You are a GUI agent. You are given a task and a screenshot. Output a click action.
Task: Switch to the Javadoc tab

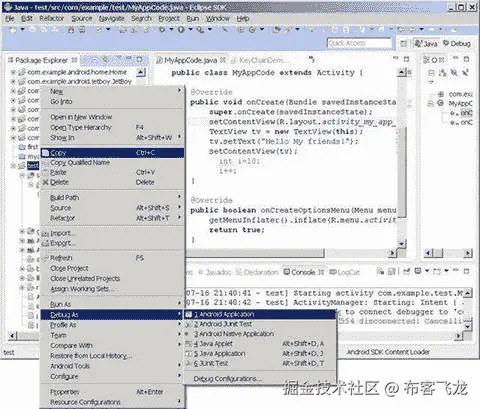(x=215, y=272)
